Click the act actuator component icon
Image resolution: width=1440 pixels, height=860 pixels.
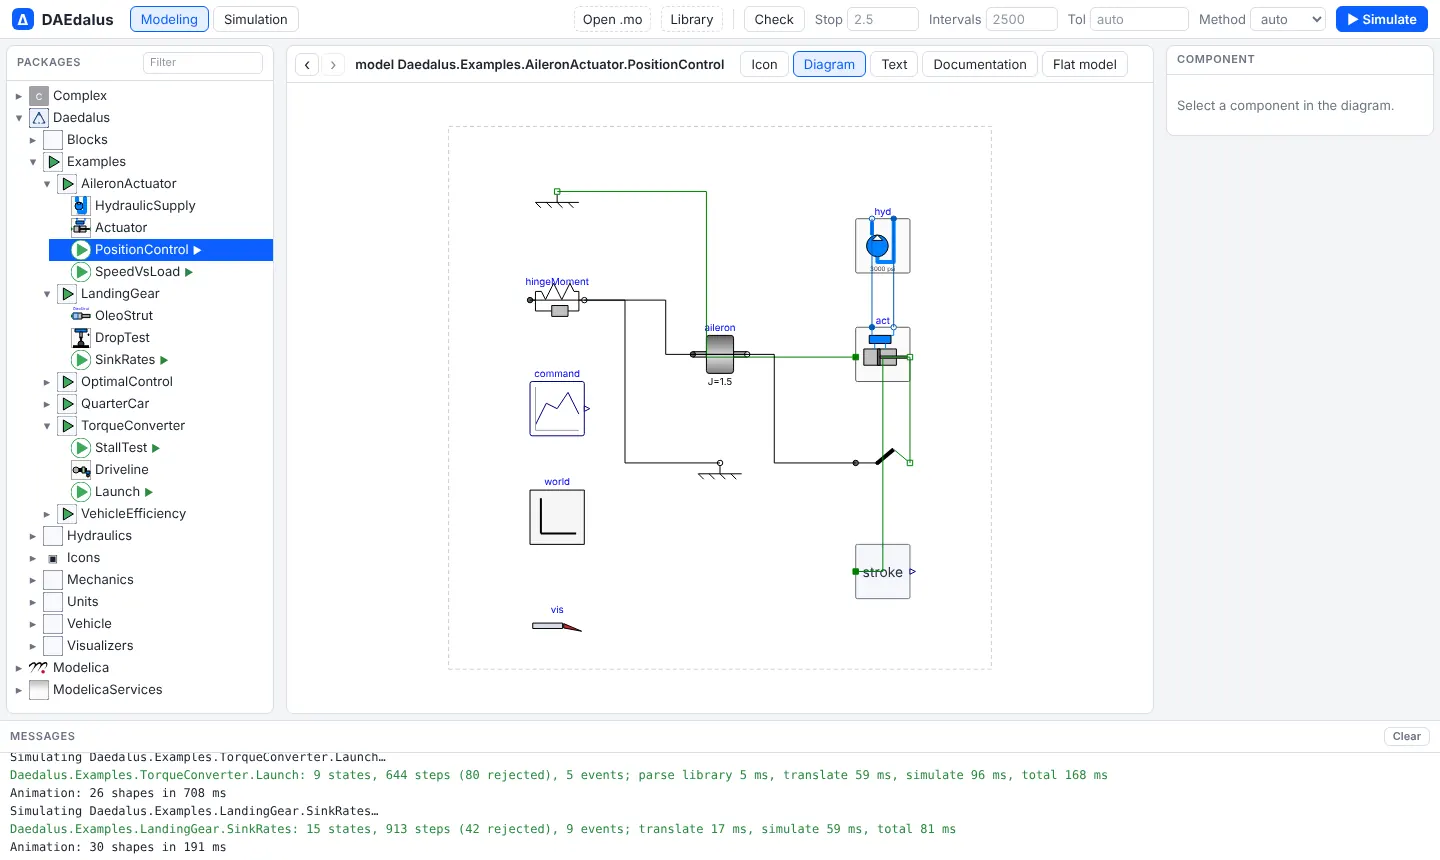pyautogui.click(x=883, y=355)
